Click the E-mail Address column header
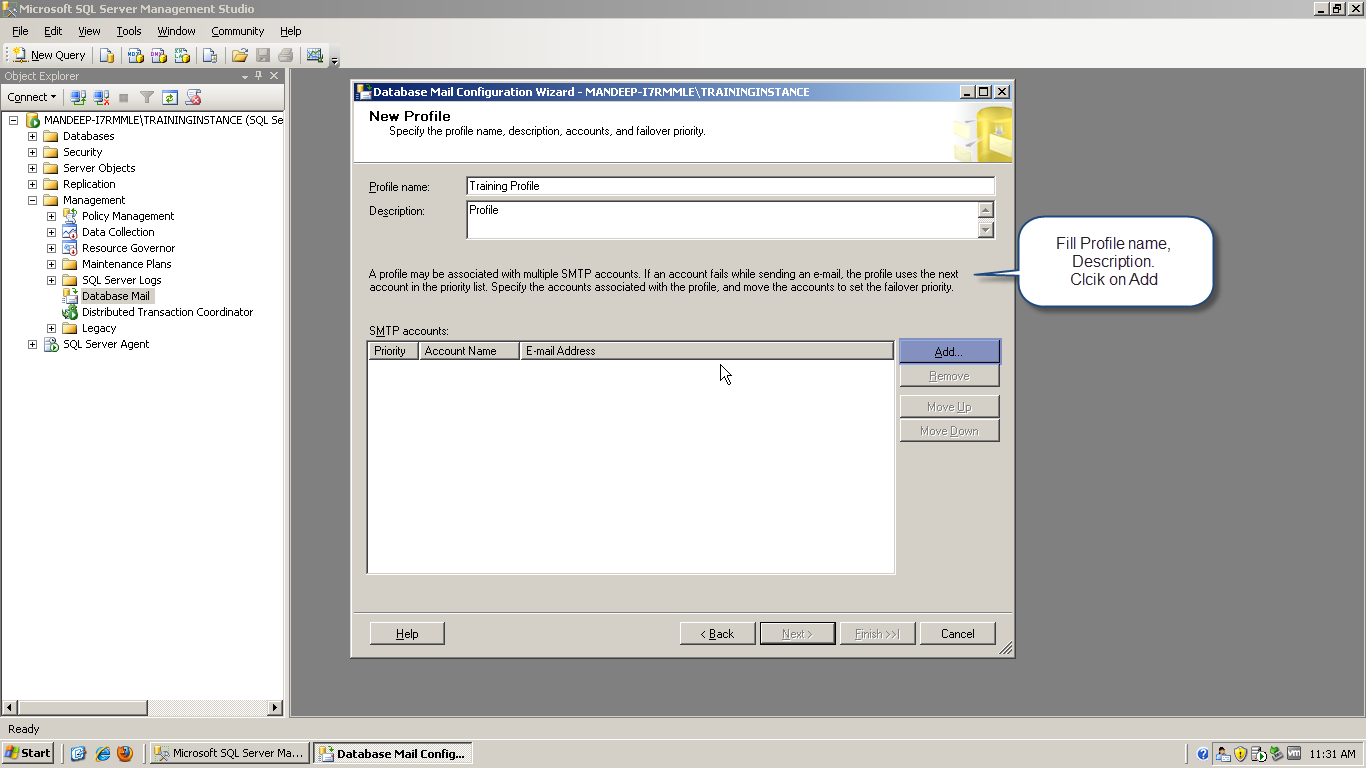Viewport: 1366px width, 768px height. tap(706, 351)
